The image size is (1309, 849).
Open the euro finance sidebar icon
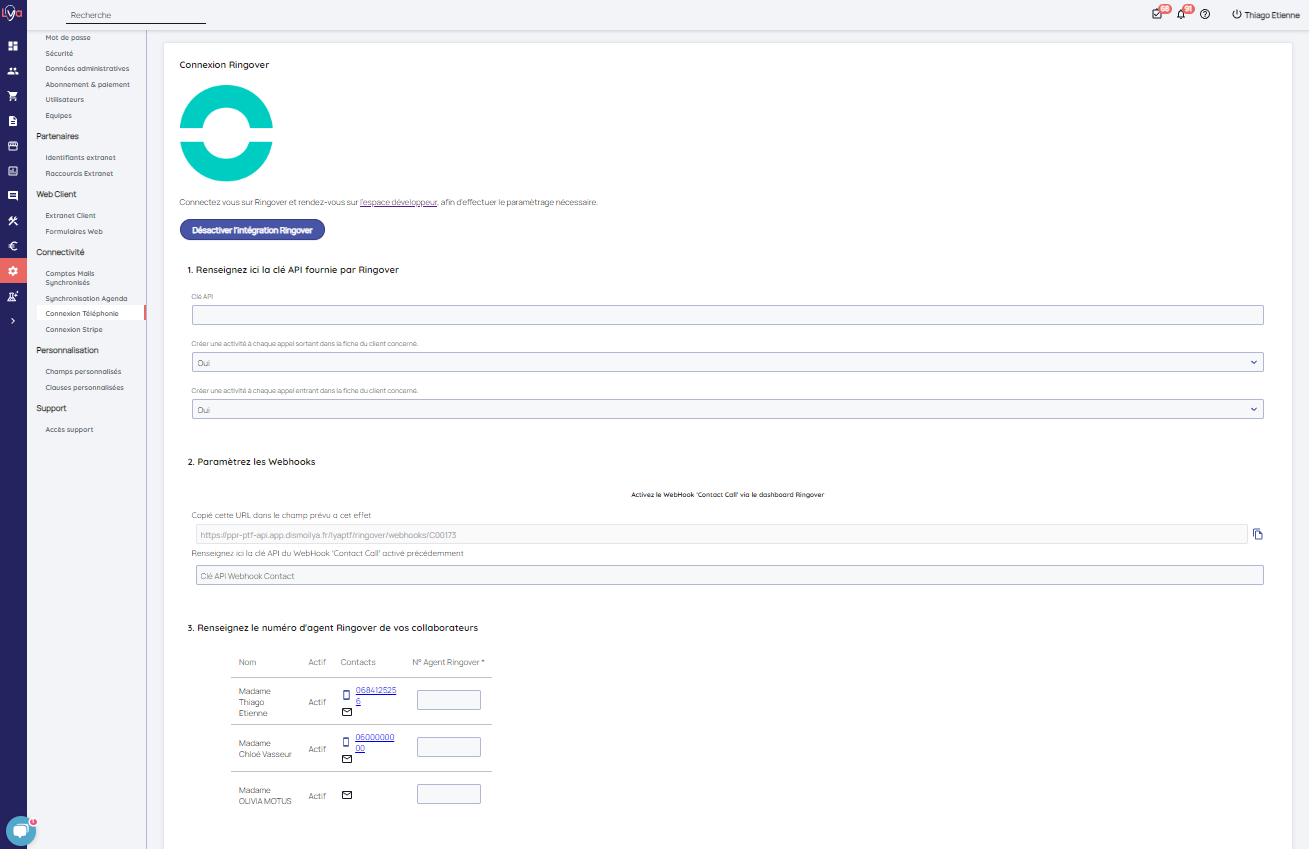pyautogui.click(x=13, y=246)
